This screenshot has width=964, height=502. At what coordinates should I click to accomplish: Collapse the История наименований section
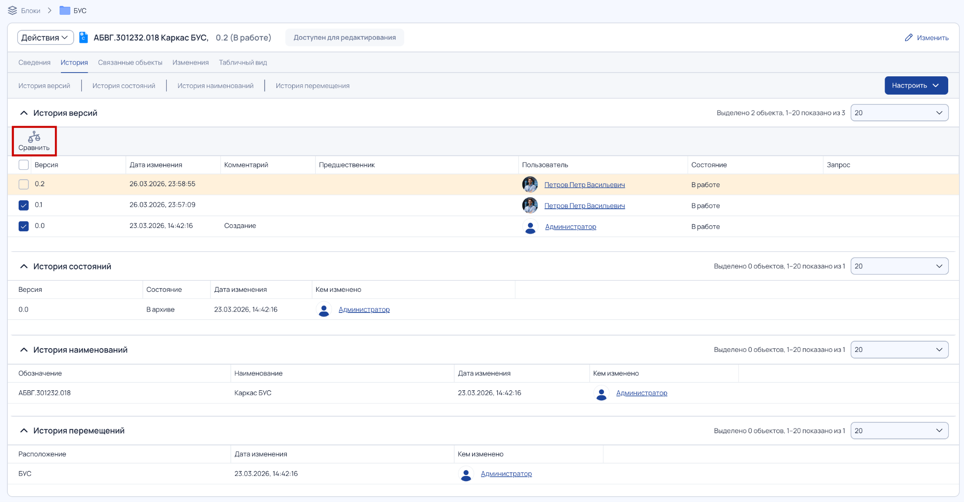tap(24, 350)
